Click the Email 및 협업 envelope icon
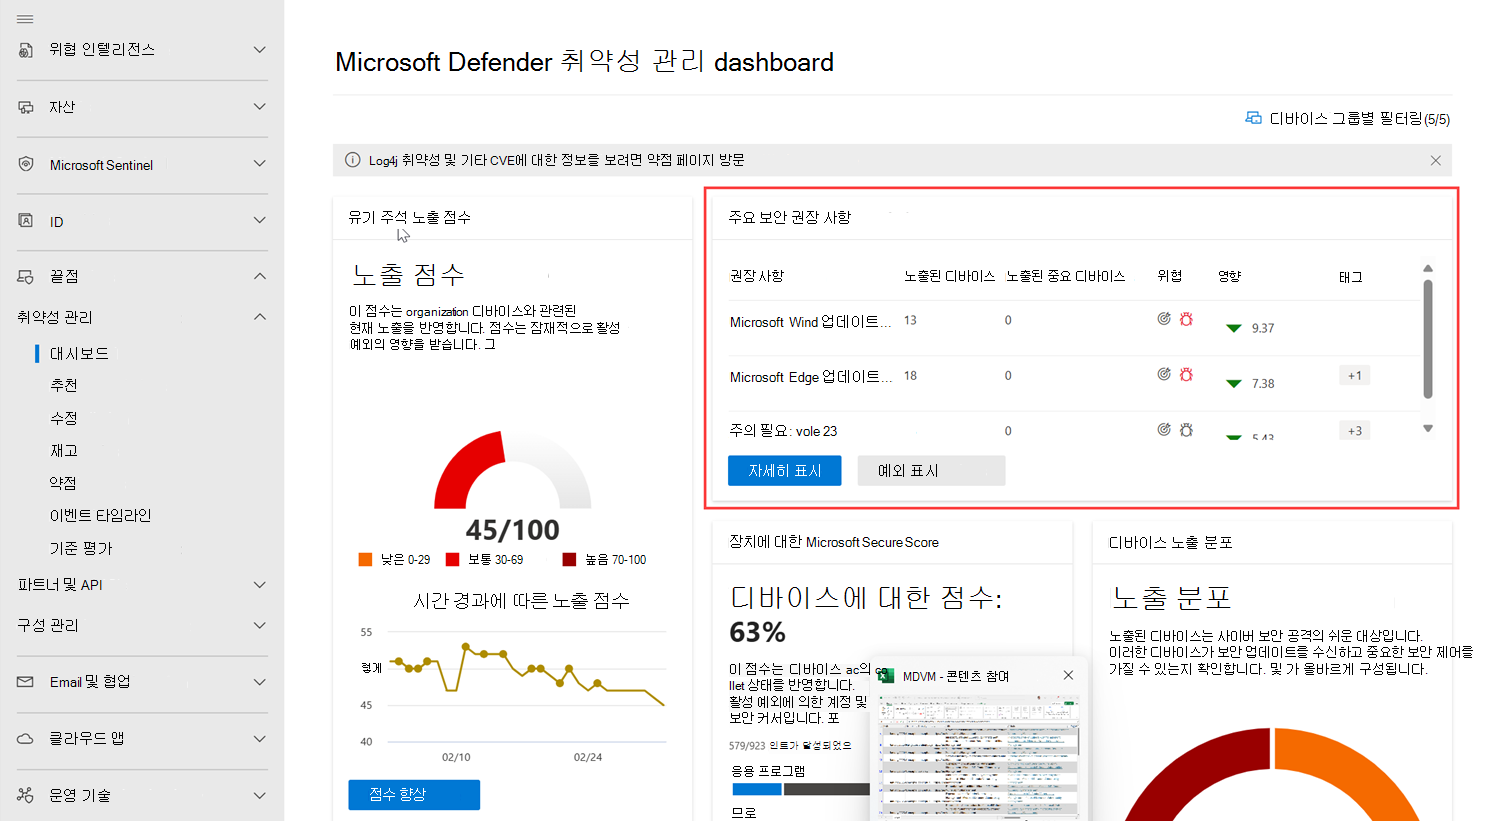The height and width of the screenshot is (821, 1500). [x=26, y=682]
